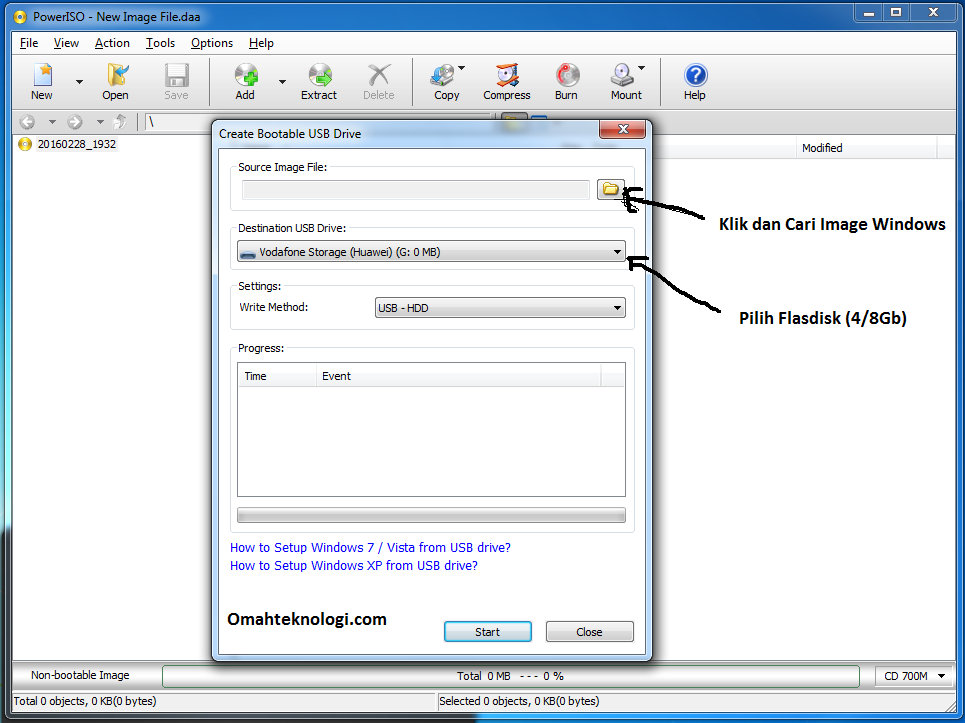The image size is (965, 723).
Task: Open the dropdown arrow beside Add
Action: [282, 81]
